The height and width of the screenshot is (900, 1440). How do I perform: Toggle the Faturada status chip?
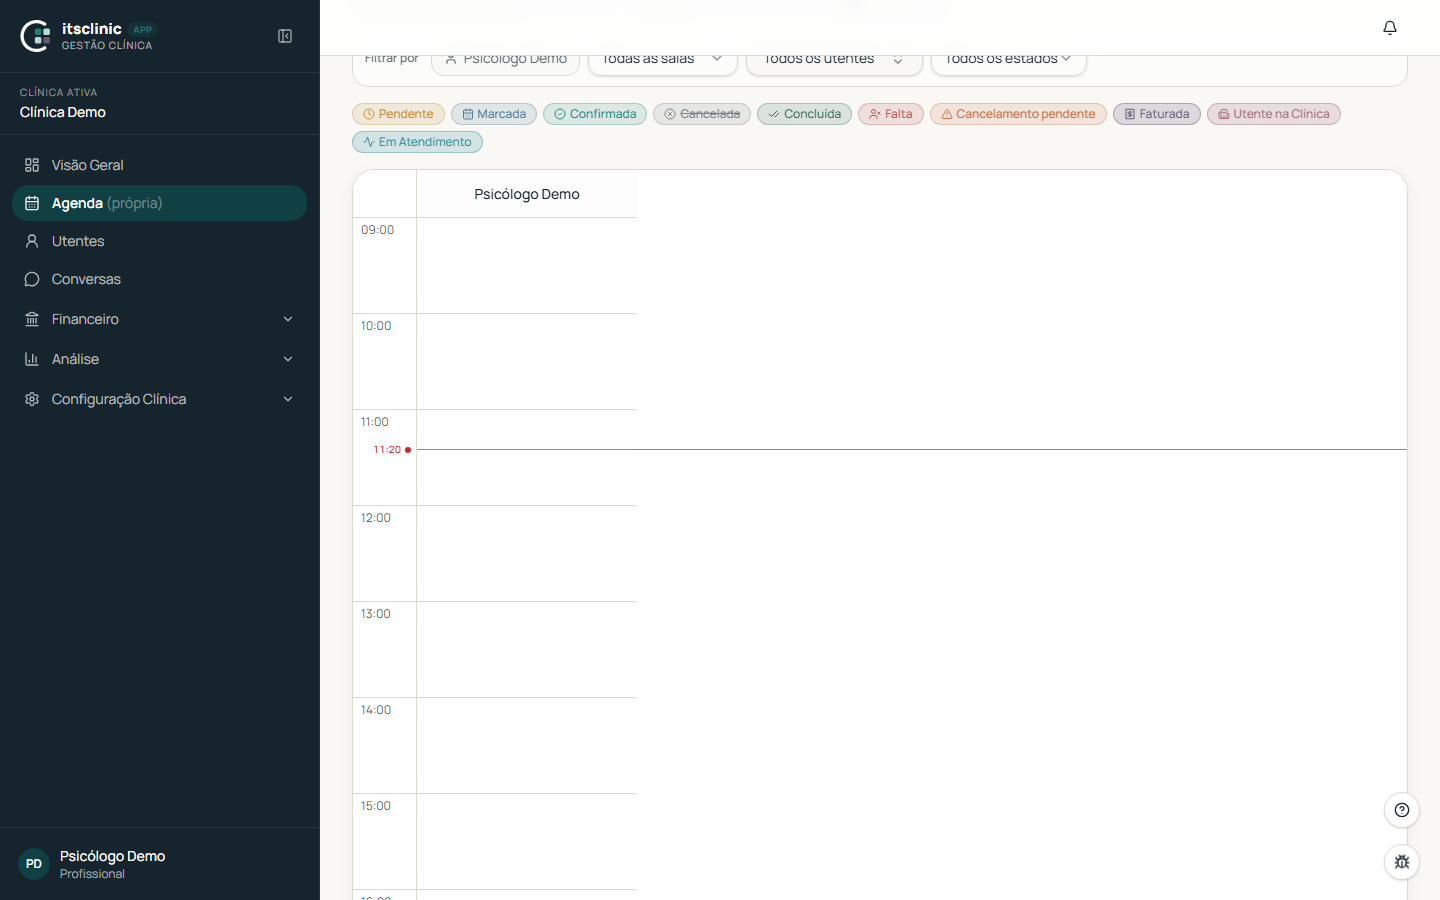(x=1157, y=114)
